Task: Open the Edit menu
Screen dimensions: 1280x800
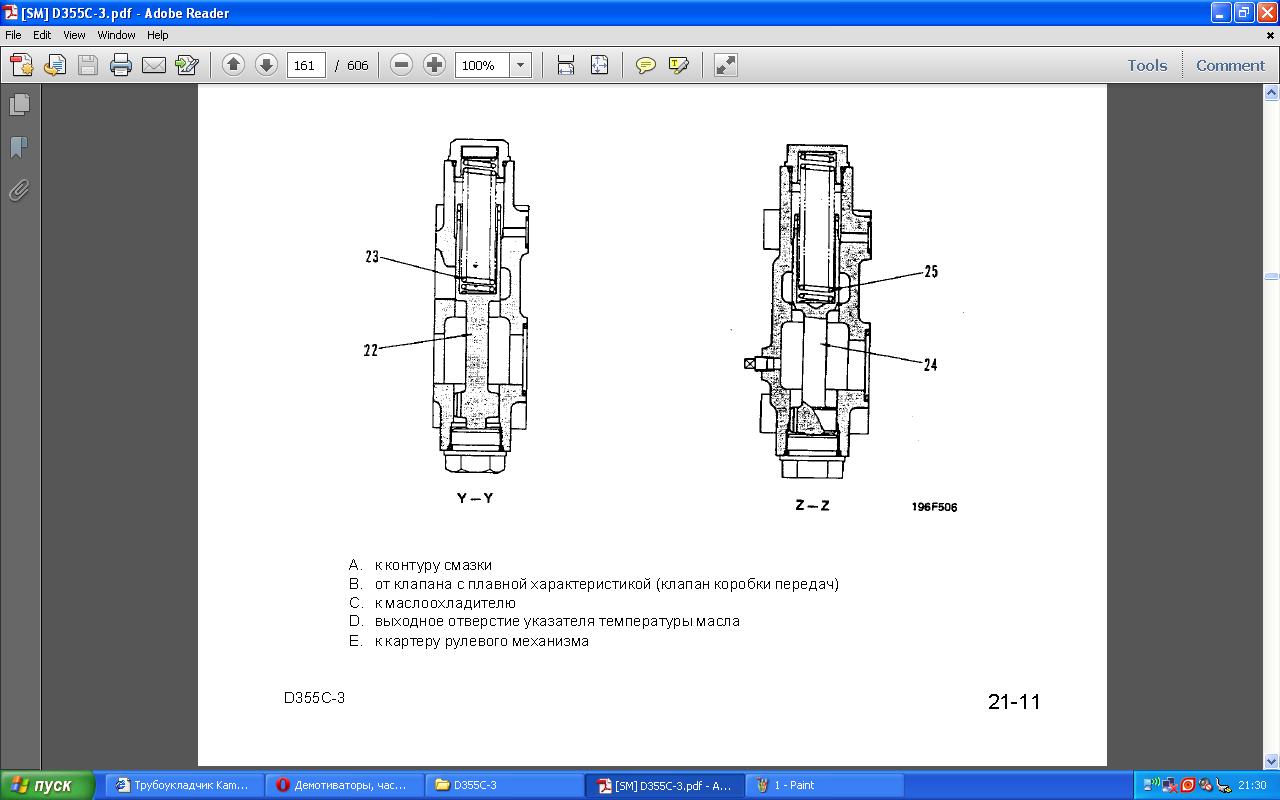Action: tap(42, 35)
